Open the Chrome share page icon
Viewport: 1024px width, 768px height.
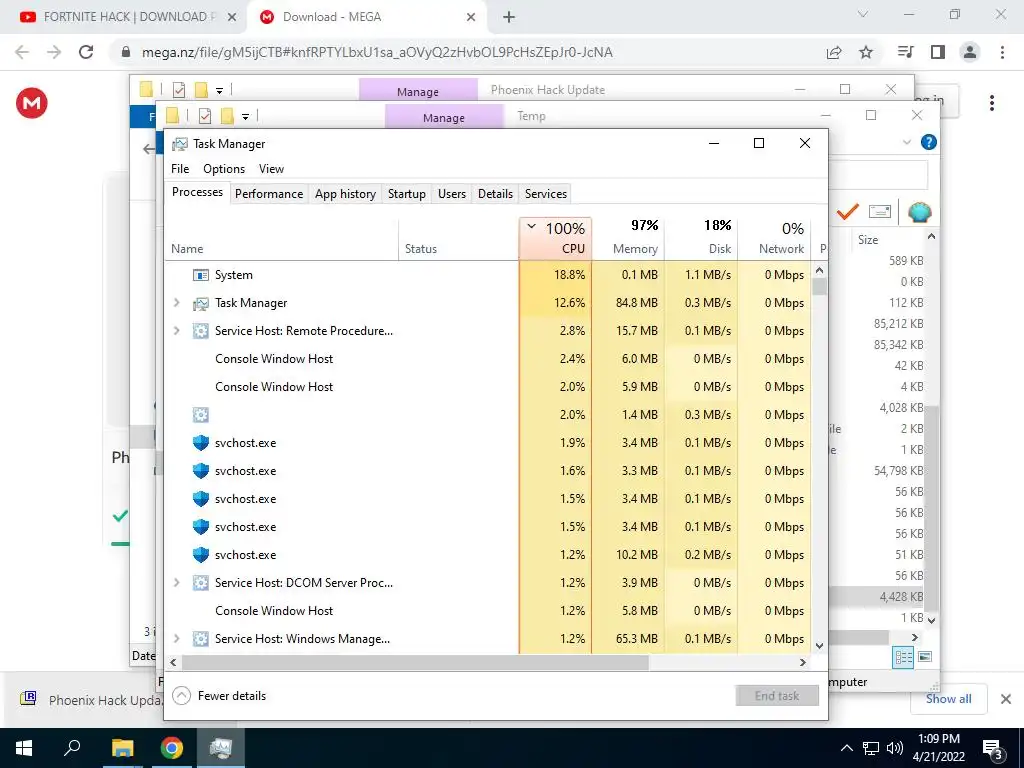click(834, 52)
